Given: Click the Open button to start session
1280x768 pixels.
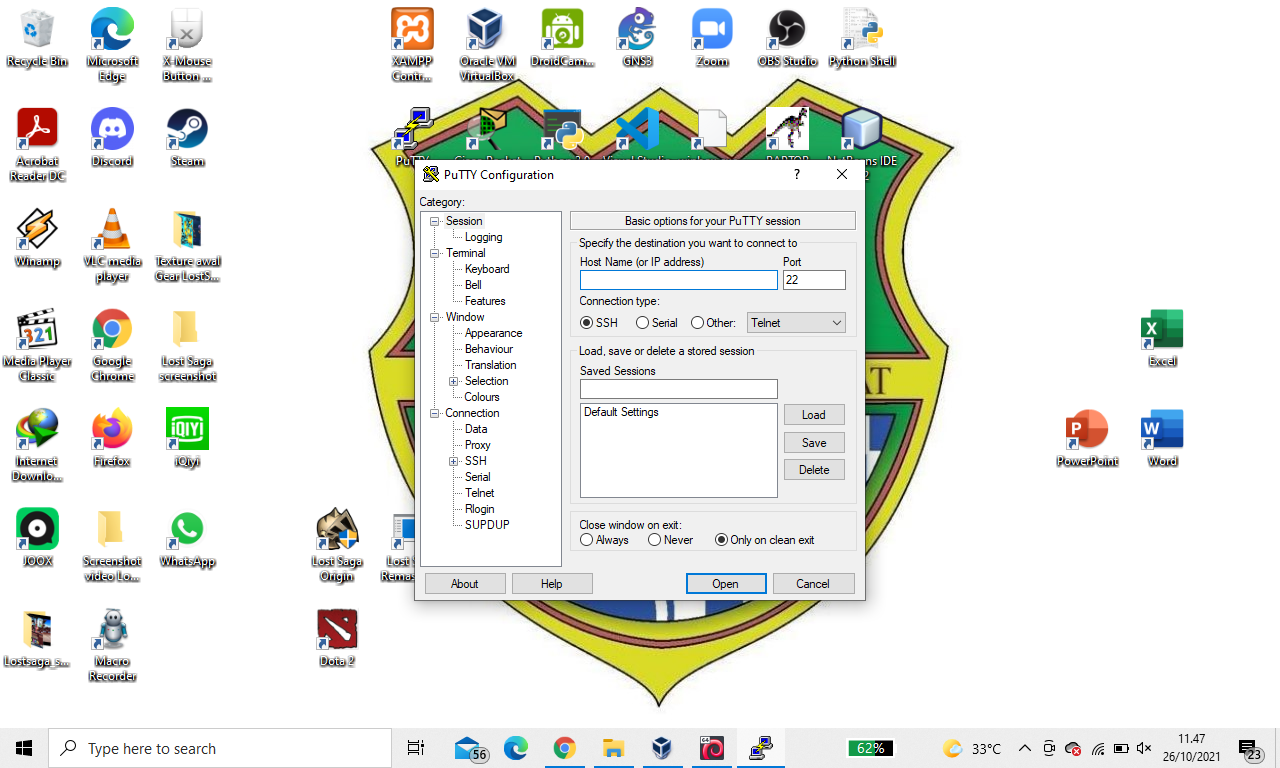Looking at the screenshot, I should point(726,584).
